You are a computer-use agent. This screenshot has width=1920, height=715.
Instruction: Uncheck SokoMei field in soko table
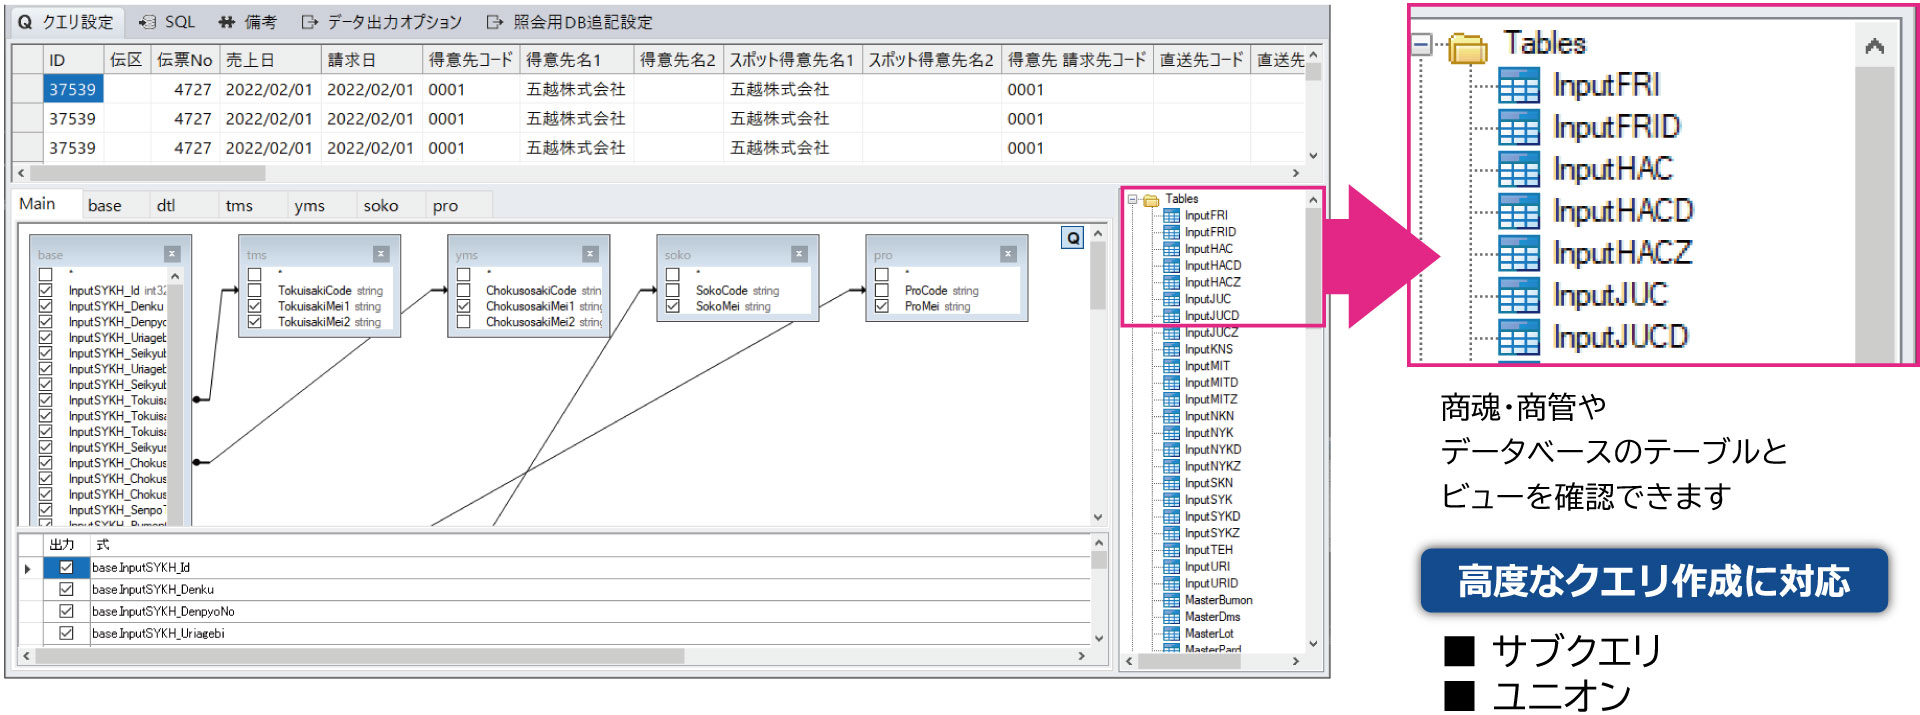[673, 306]
